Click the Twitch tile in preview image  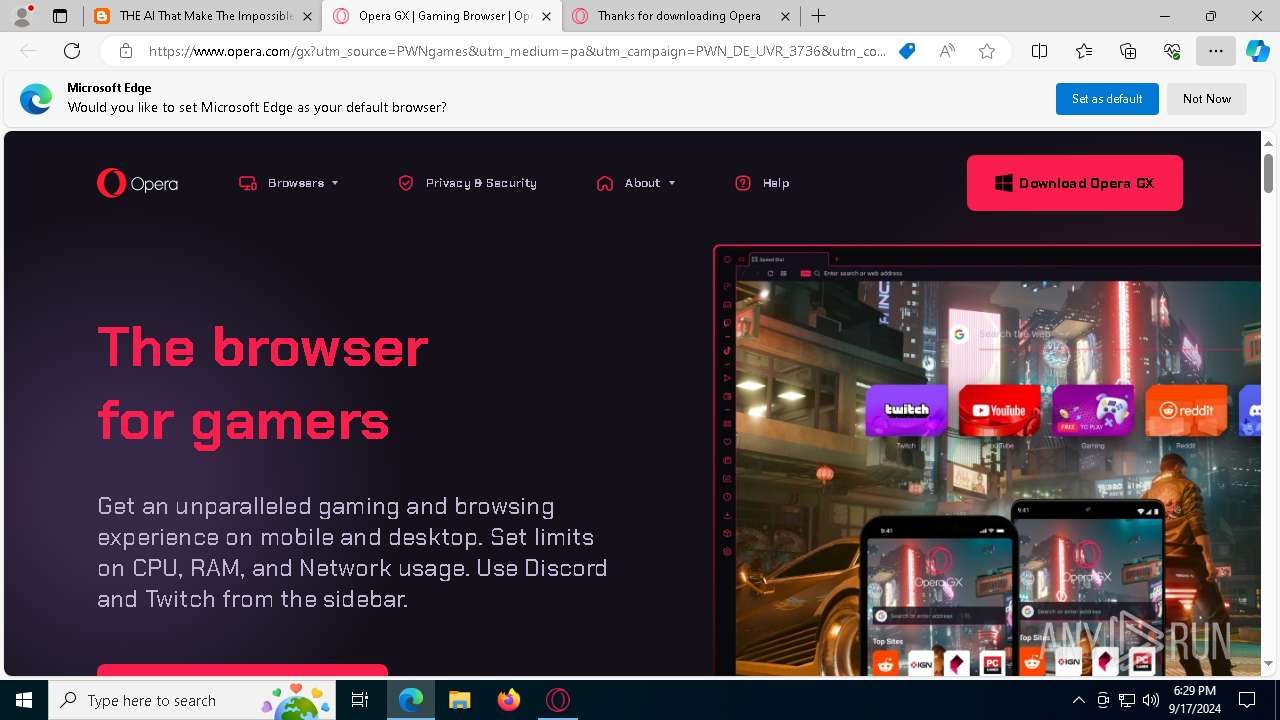click(x=906, y=410)
